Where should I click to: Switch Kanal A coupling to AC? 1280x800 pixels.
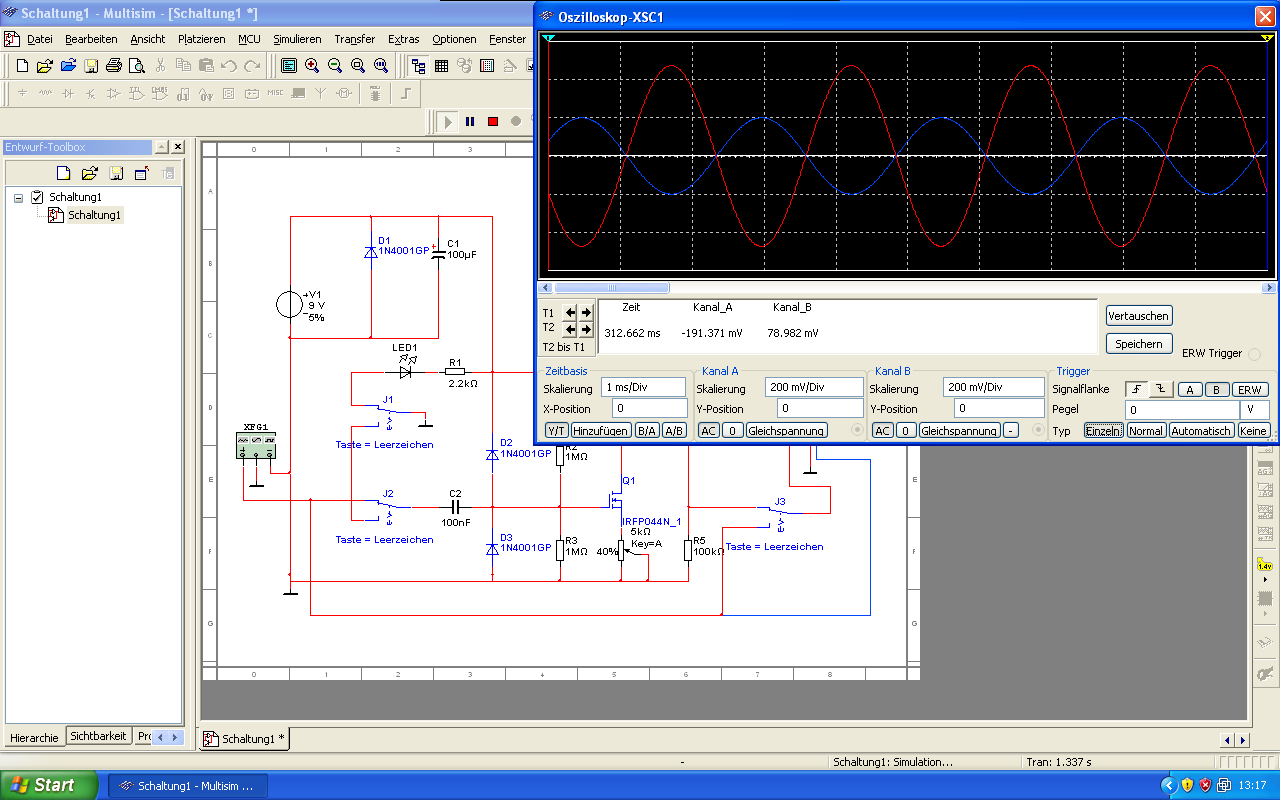click(708, 431)
